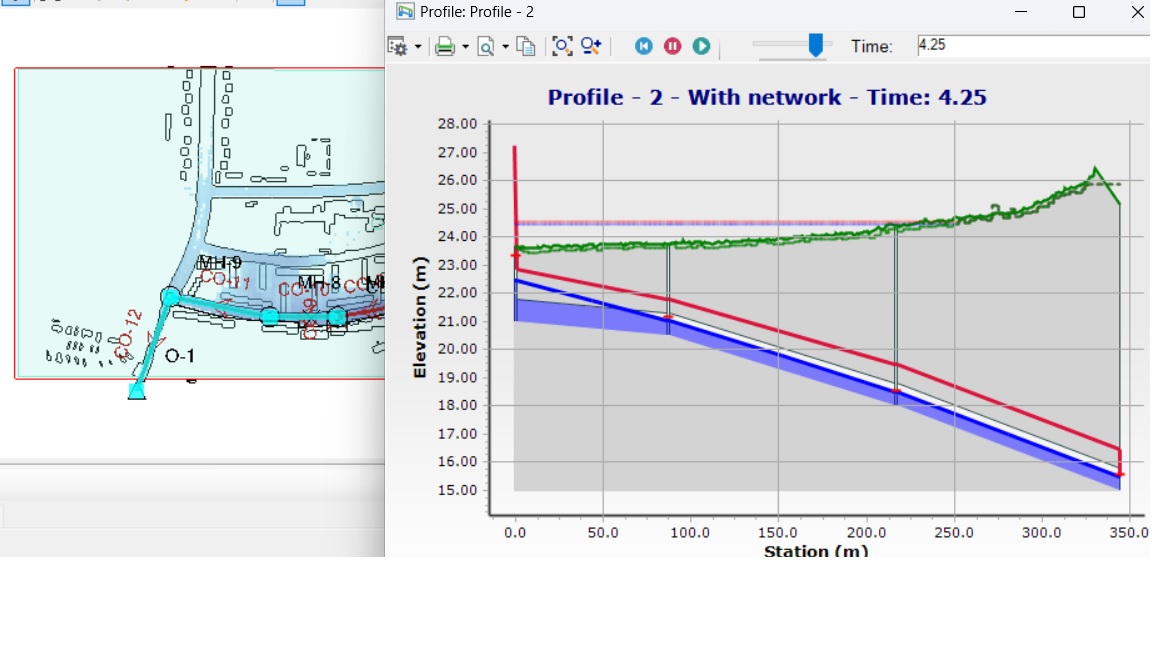Viewport: 1152px width, 648px height.
Task: Play the profile animation
Action: [x=702, y=46]
